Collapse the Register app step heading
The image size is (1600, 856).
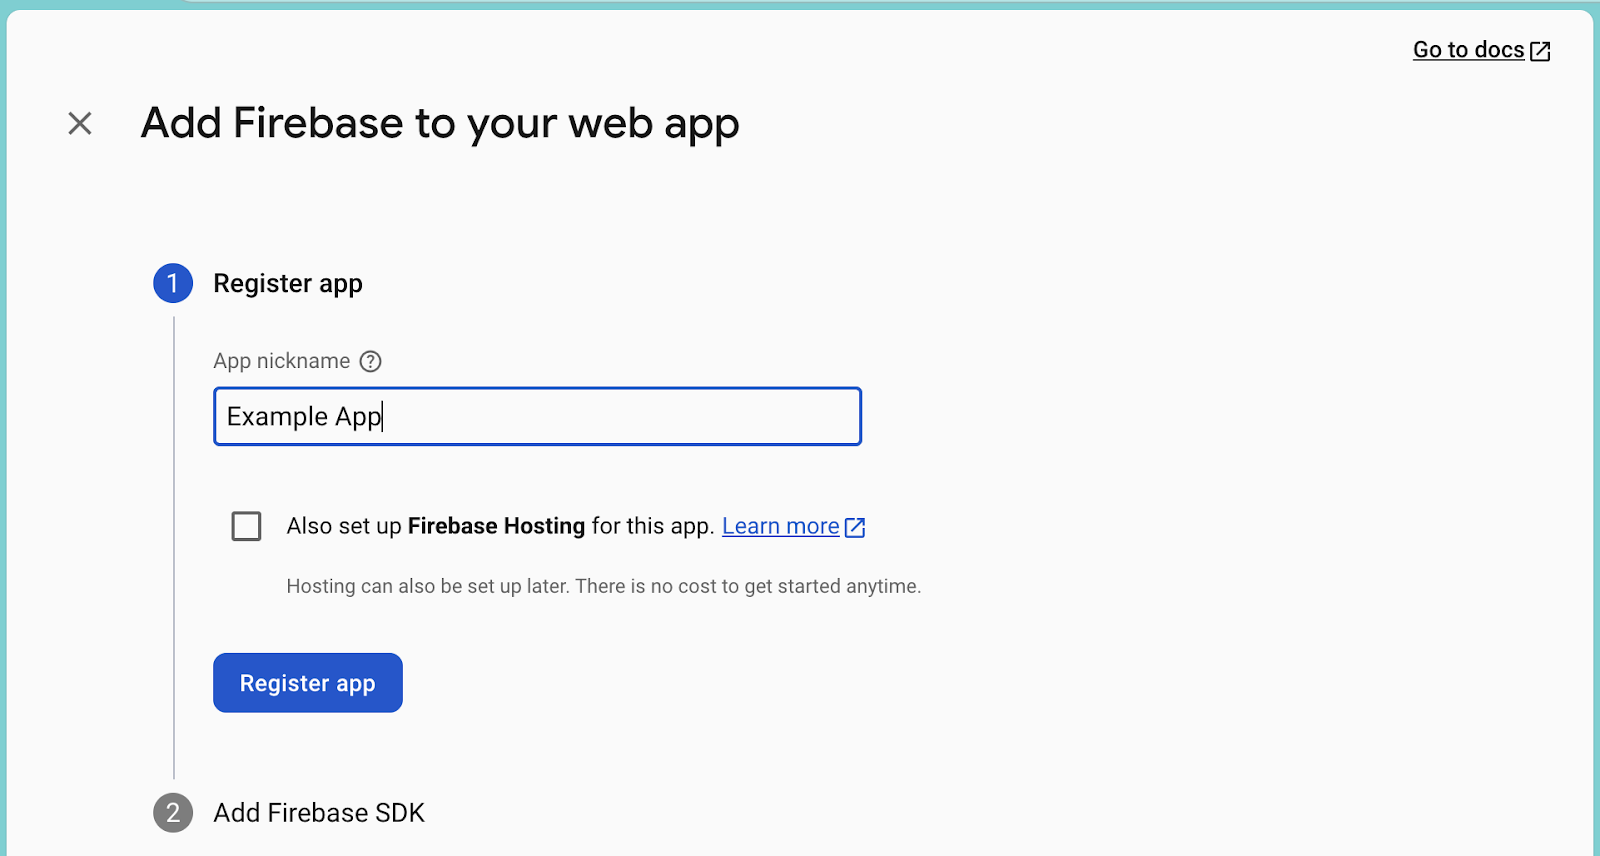(x=288, y=284)
